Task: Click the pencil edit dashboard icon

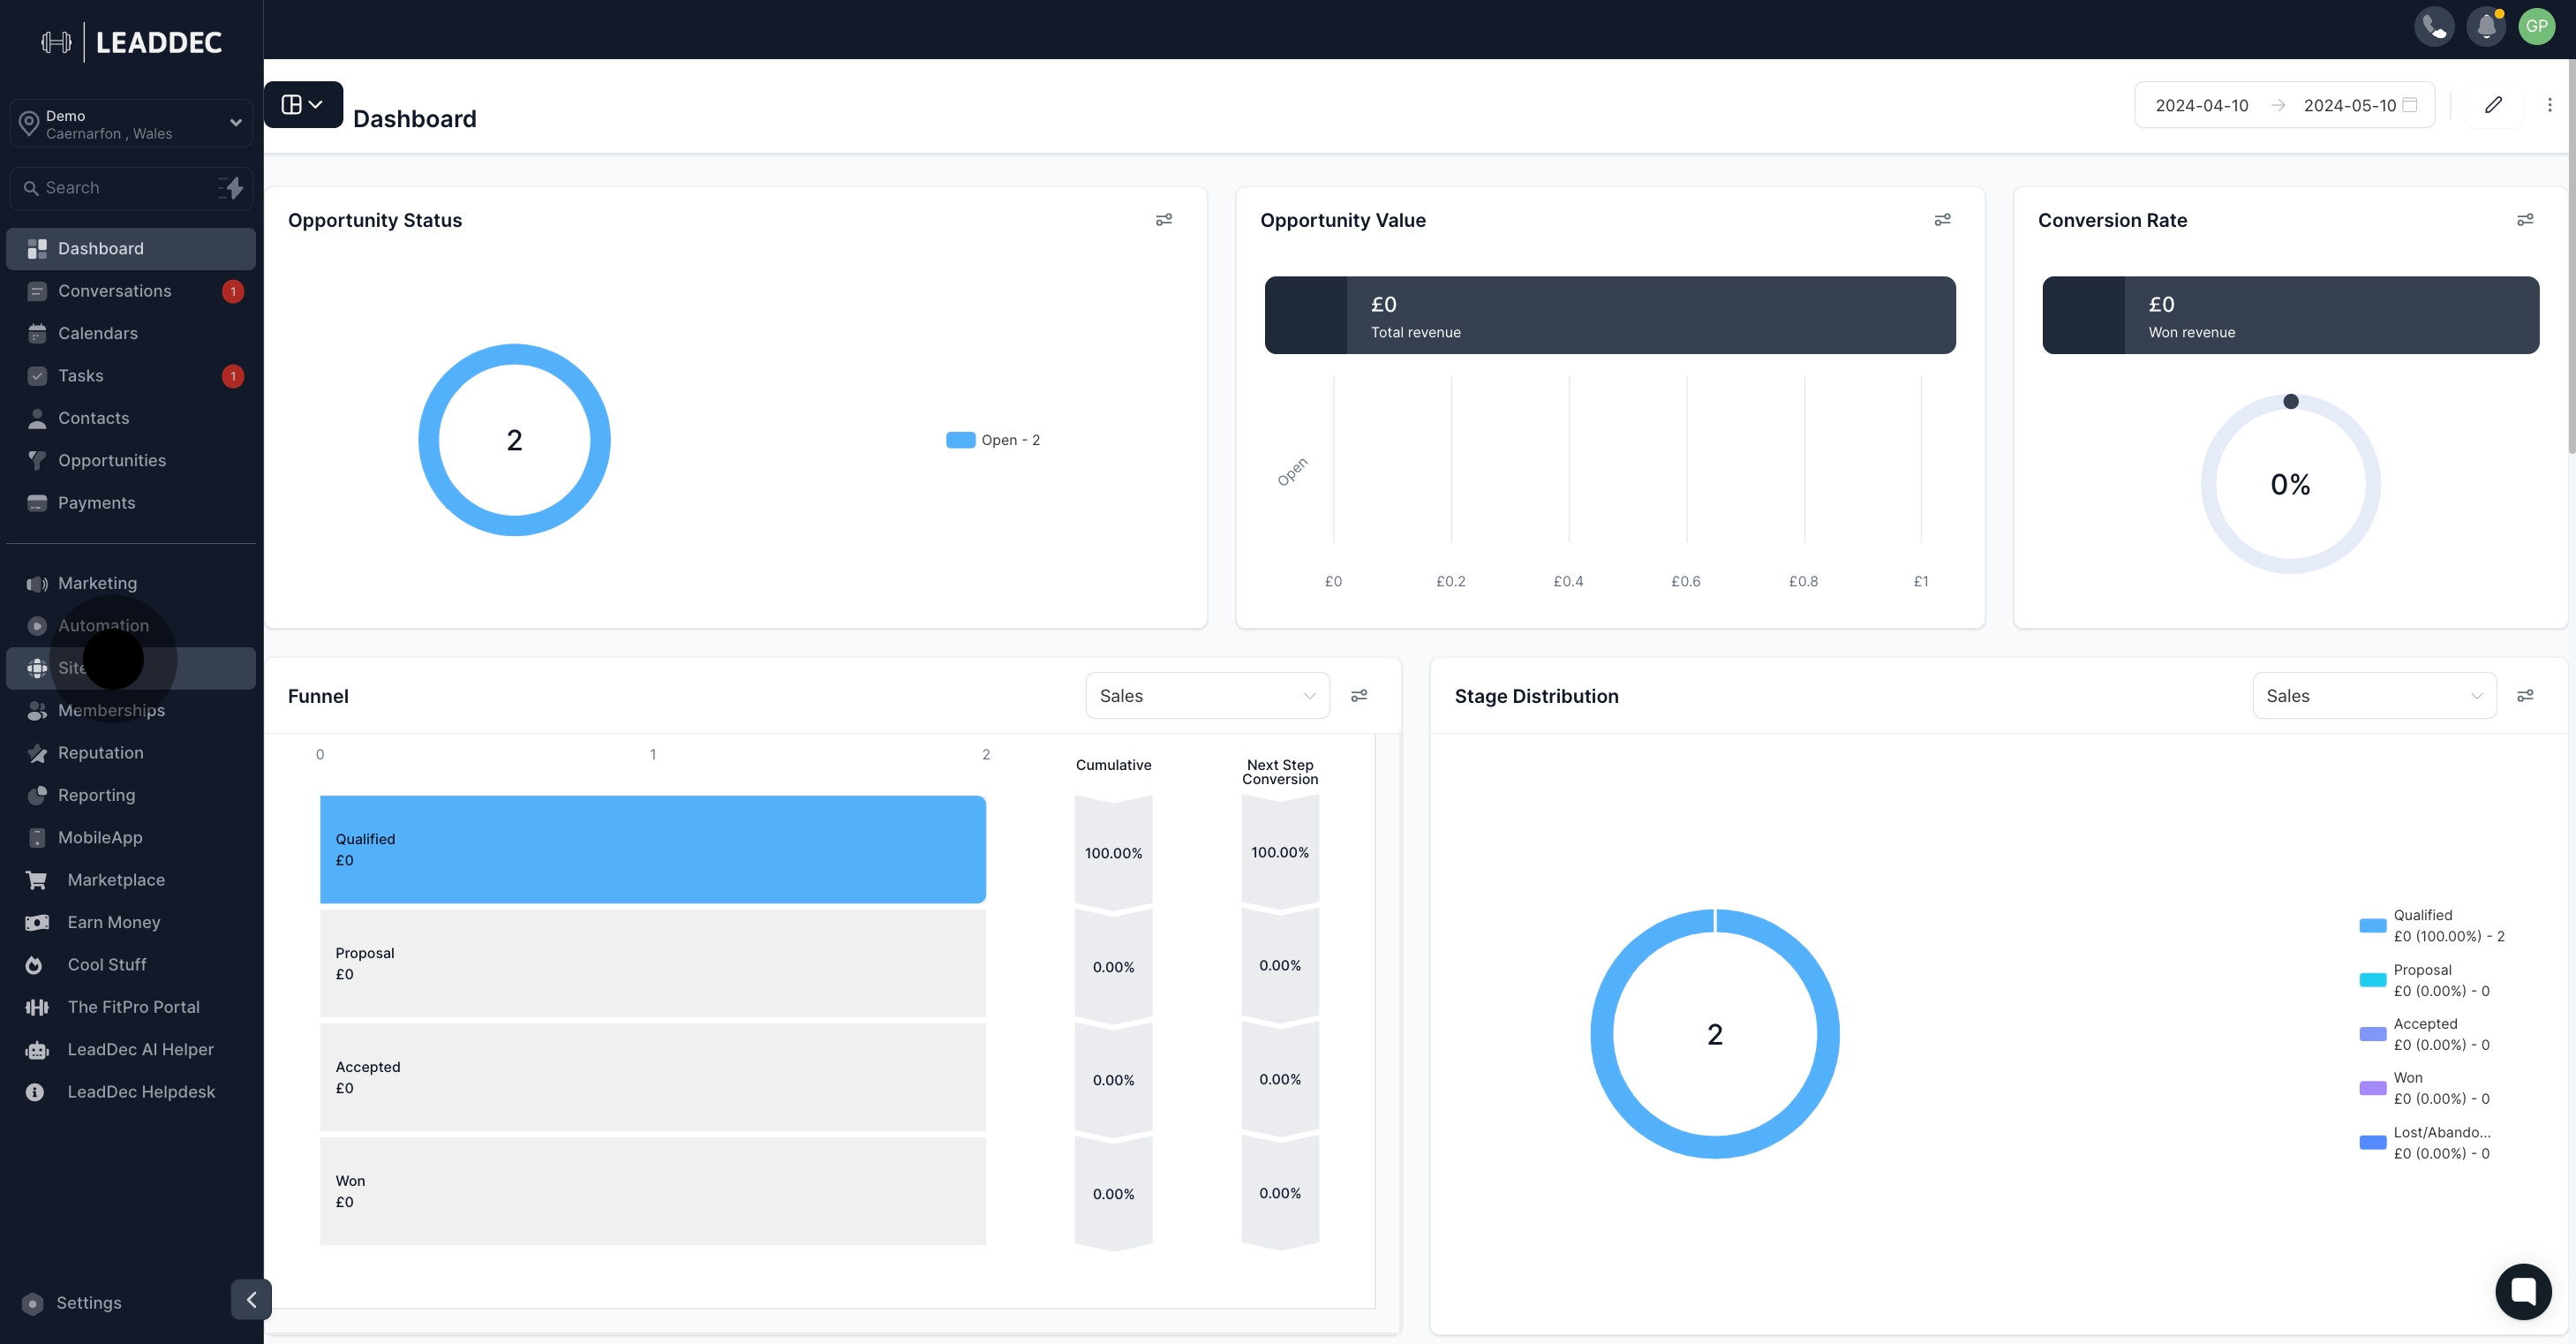Action: point(2493,105)
